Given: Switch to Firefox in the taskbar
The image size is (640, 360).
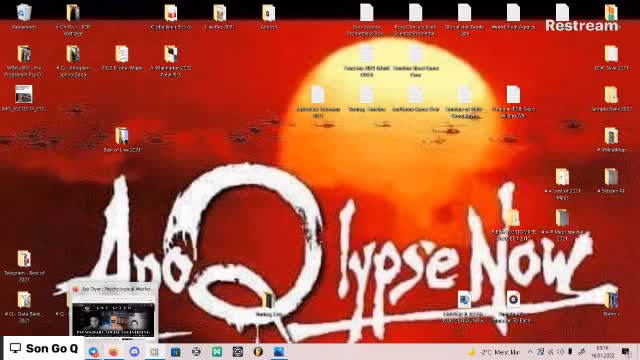Looking at the screenshot, I should coord(114,351).
